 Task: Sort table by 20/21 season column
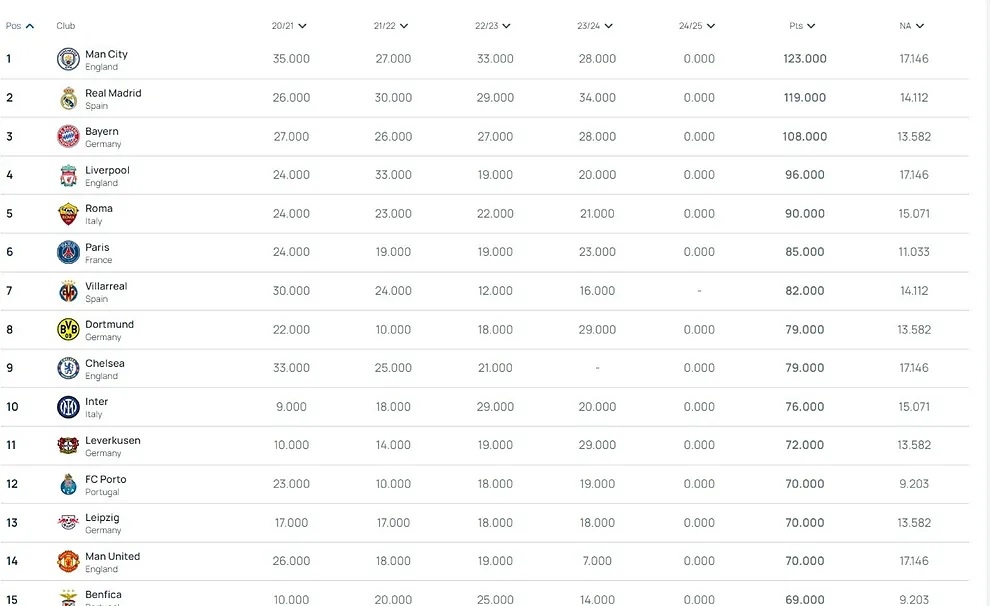289,26
